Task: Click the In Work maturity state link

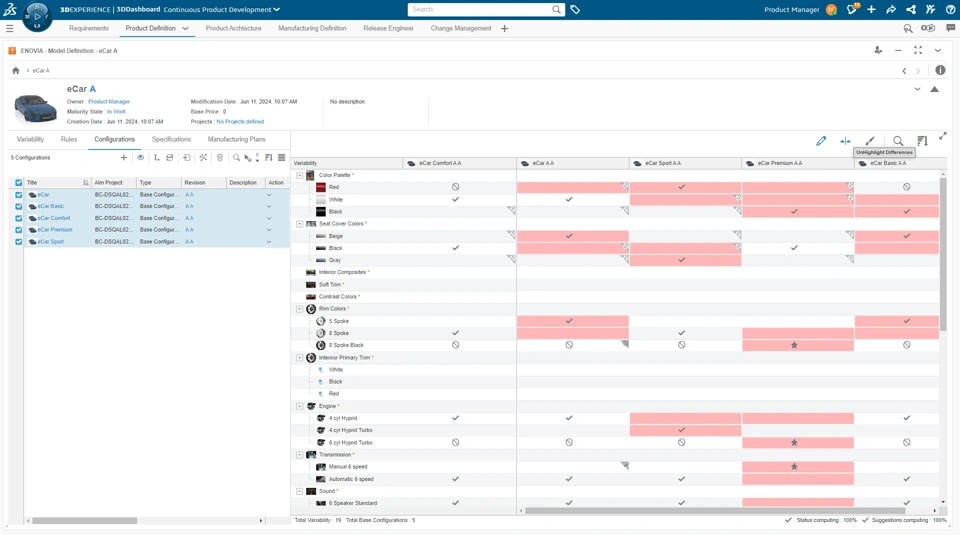Action: (116, 111)
